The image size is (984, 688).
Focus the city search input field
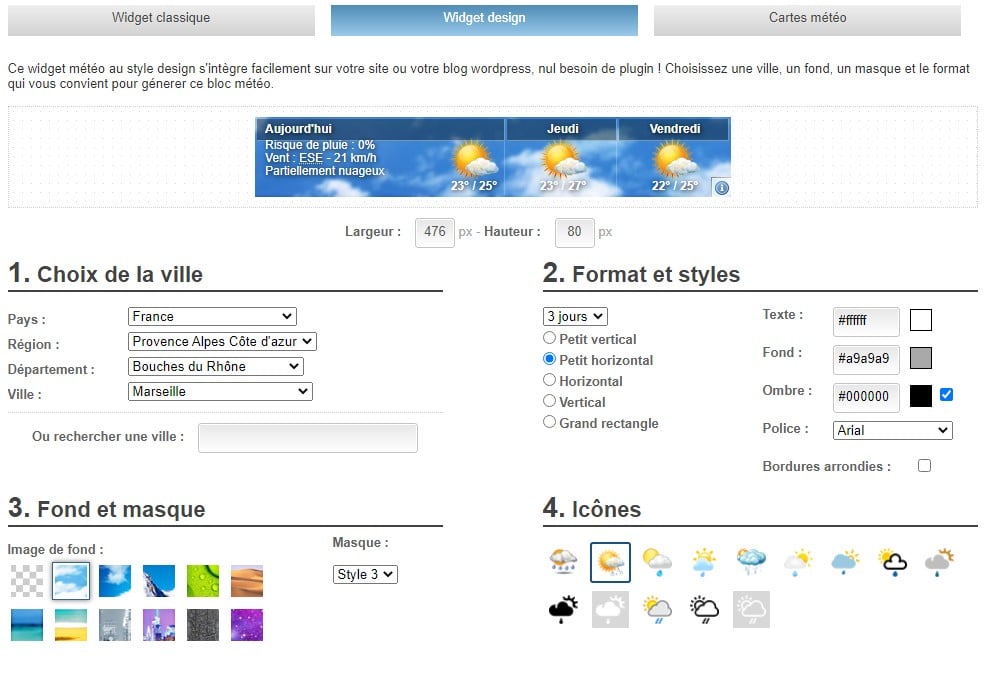(x=308, y=438)
